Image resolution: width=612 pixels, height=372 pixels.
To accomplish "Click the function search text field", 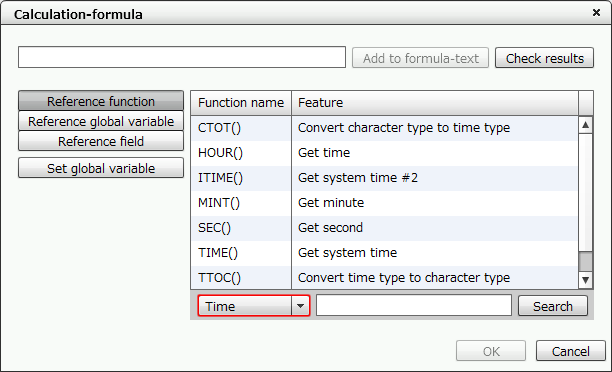I will [414, 305].
